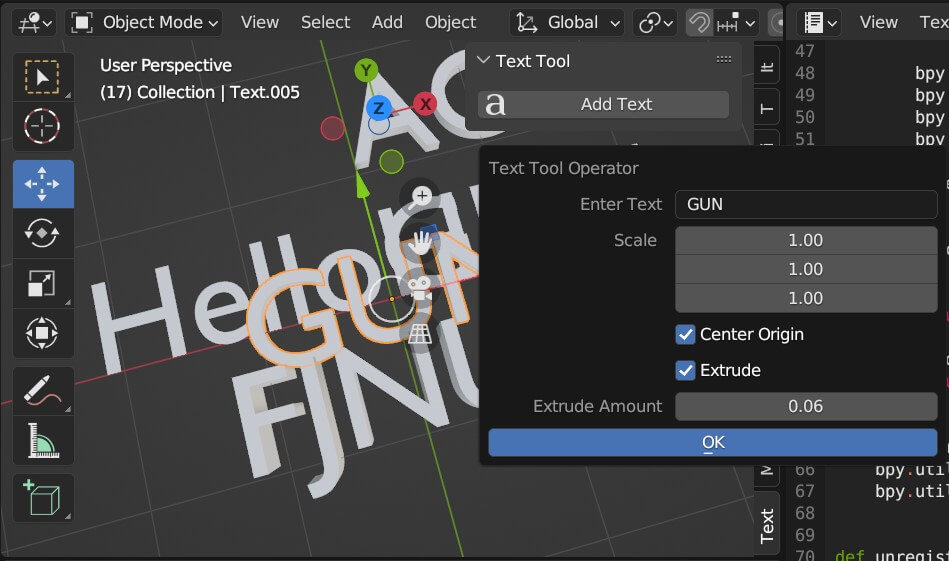The image size is (949, 561).
Task: Switch to the Text sidebar tab
Action: coord(767,524)
